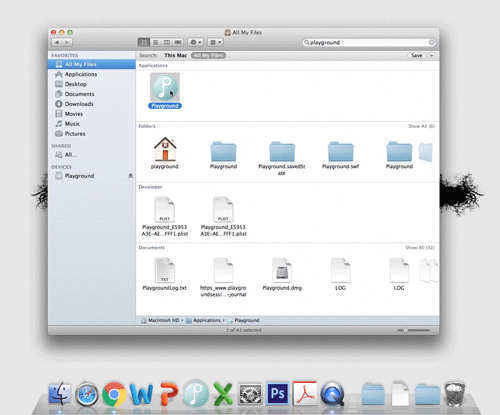Open Applications in sidebar
500x415 pixels.
[x=92, y=74]
